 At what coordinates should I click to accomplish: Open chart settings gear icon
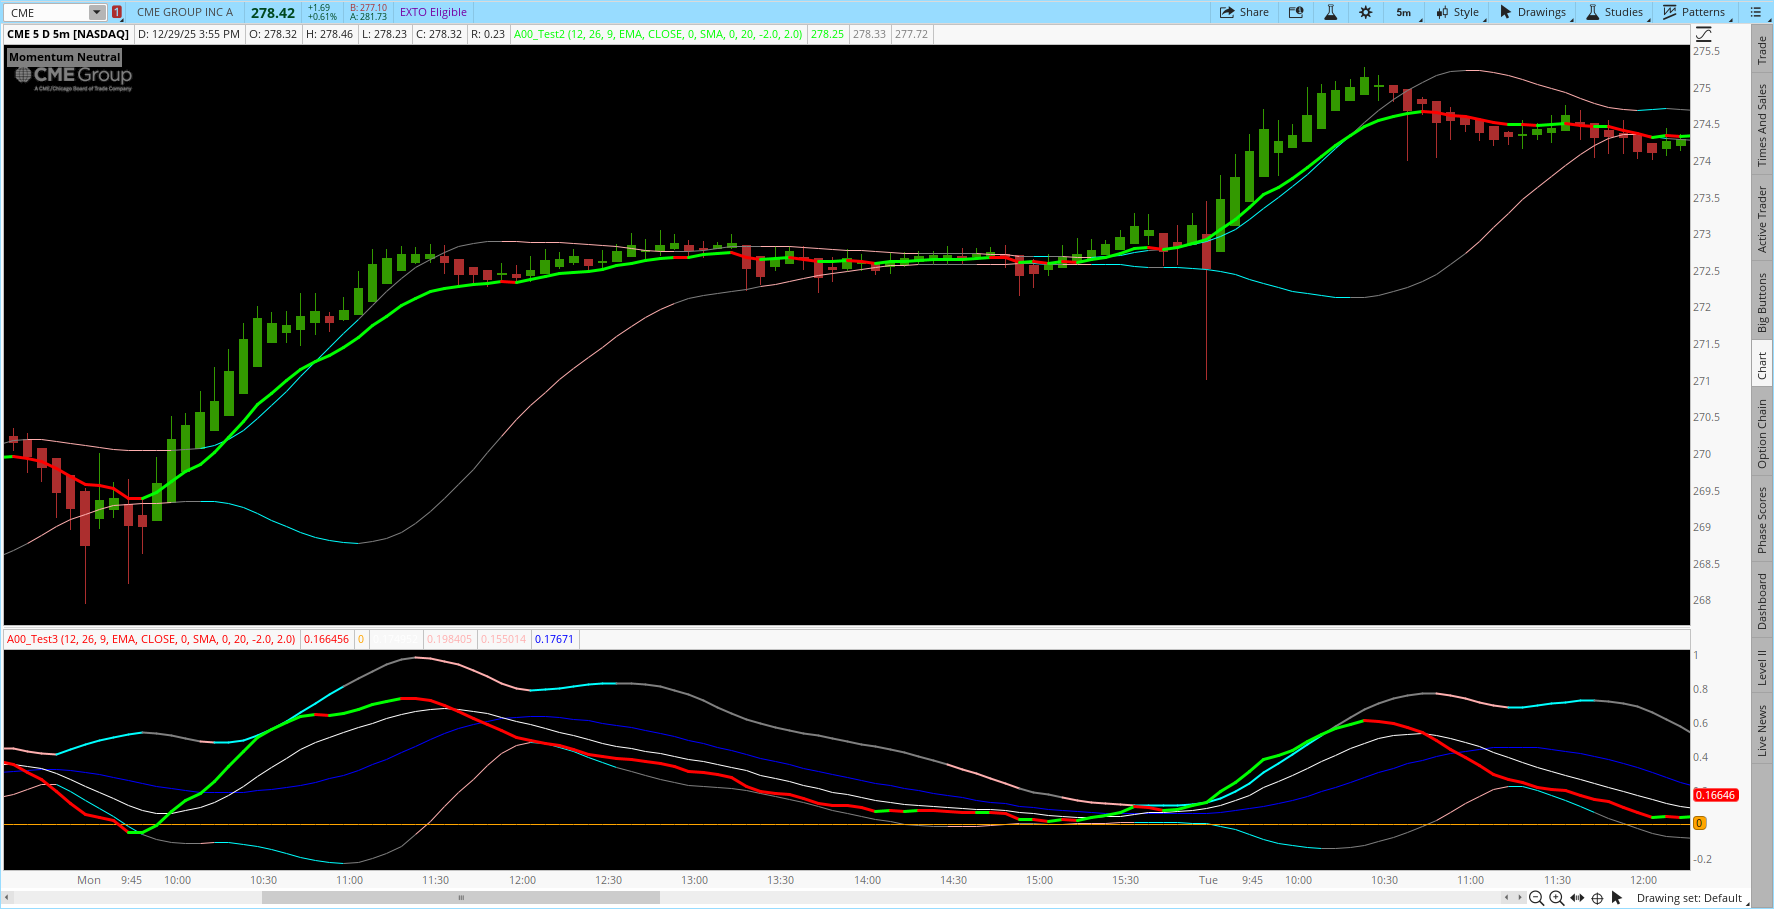[1365, 12]
